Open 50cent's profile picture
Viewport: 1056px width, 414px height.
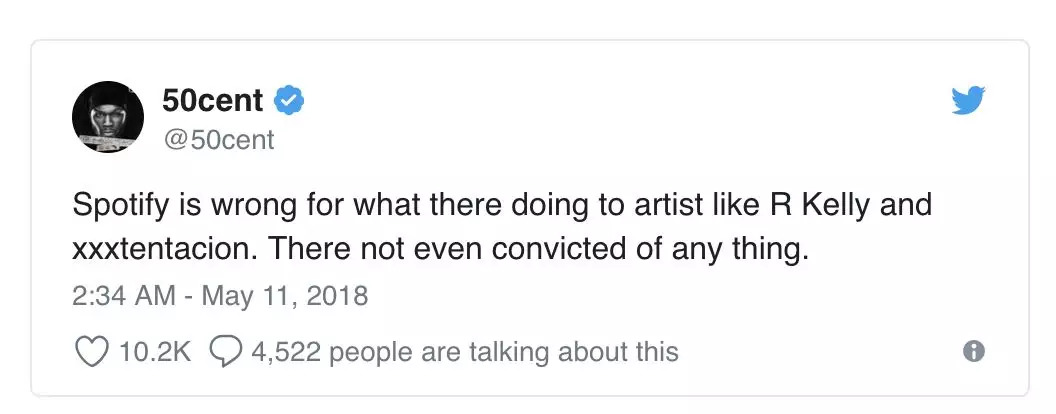pos(108,117)
